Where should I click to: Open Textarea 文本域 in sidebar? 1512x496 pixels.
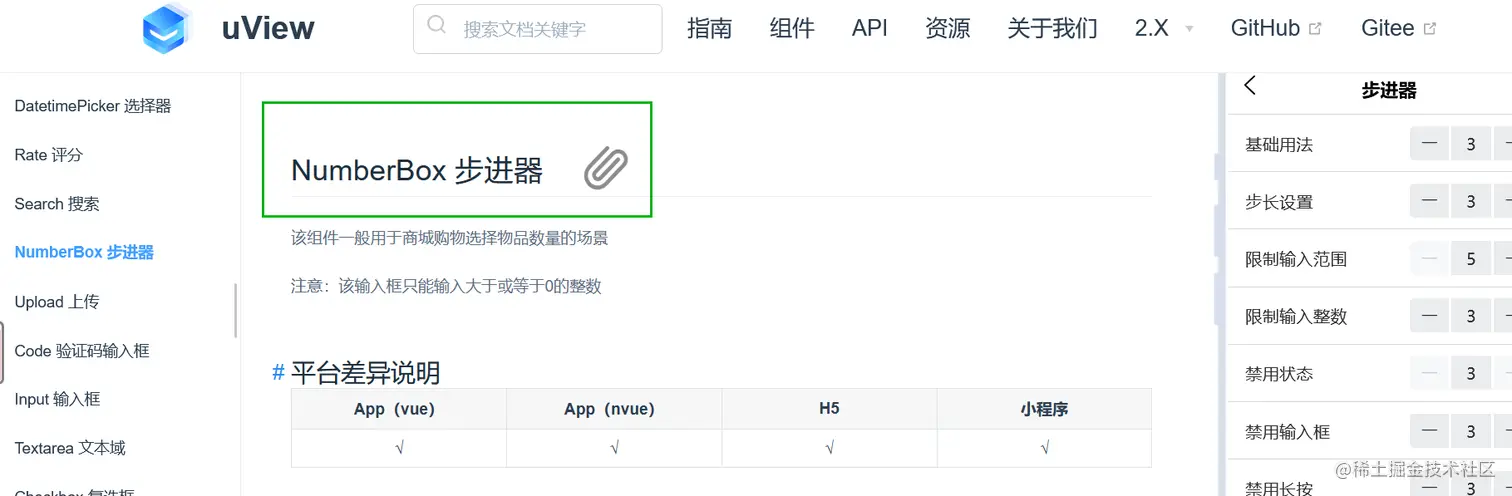tap(70, 448)
